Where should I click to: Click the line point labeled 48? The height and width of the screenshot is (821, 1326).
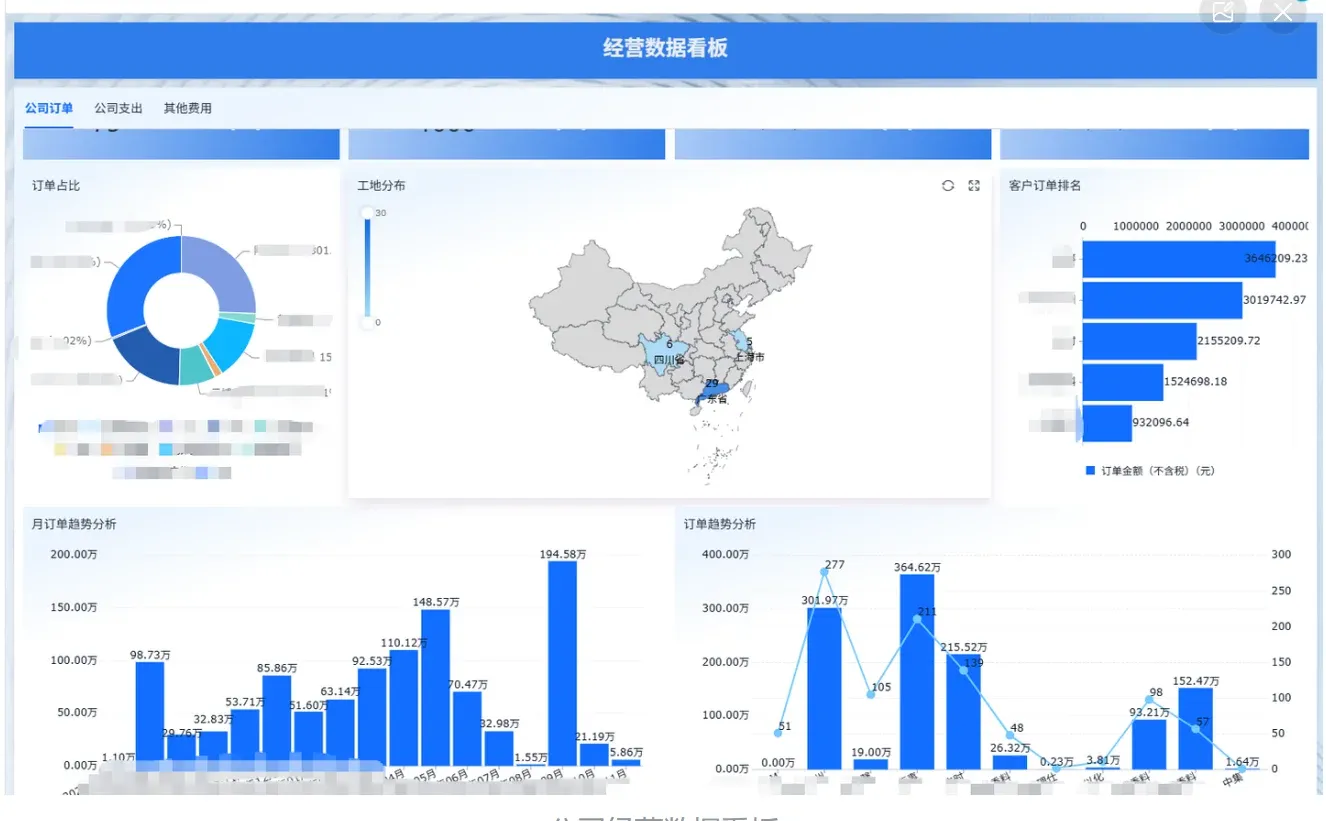(1010, 735)
